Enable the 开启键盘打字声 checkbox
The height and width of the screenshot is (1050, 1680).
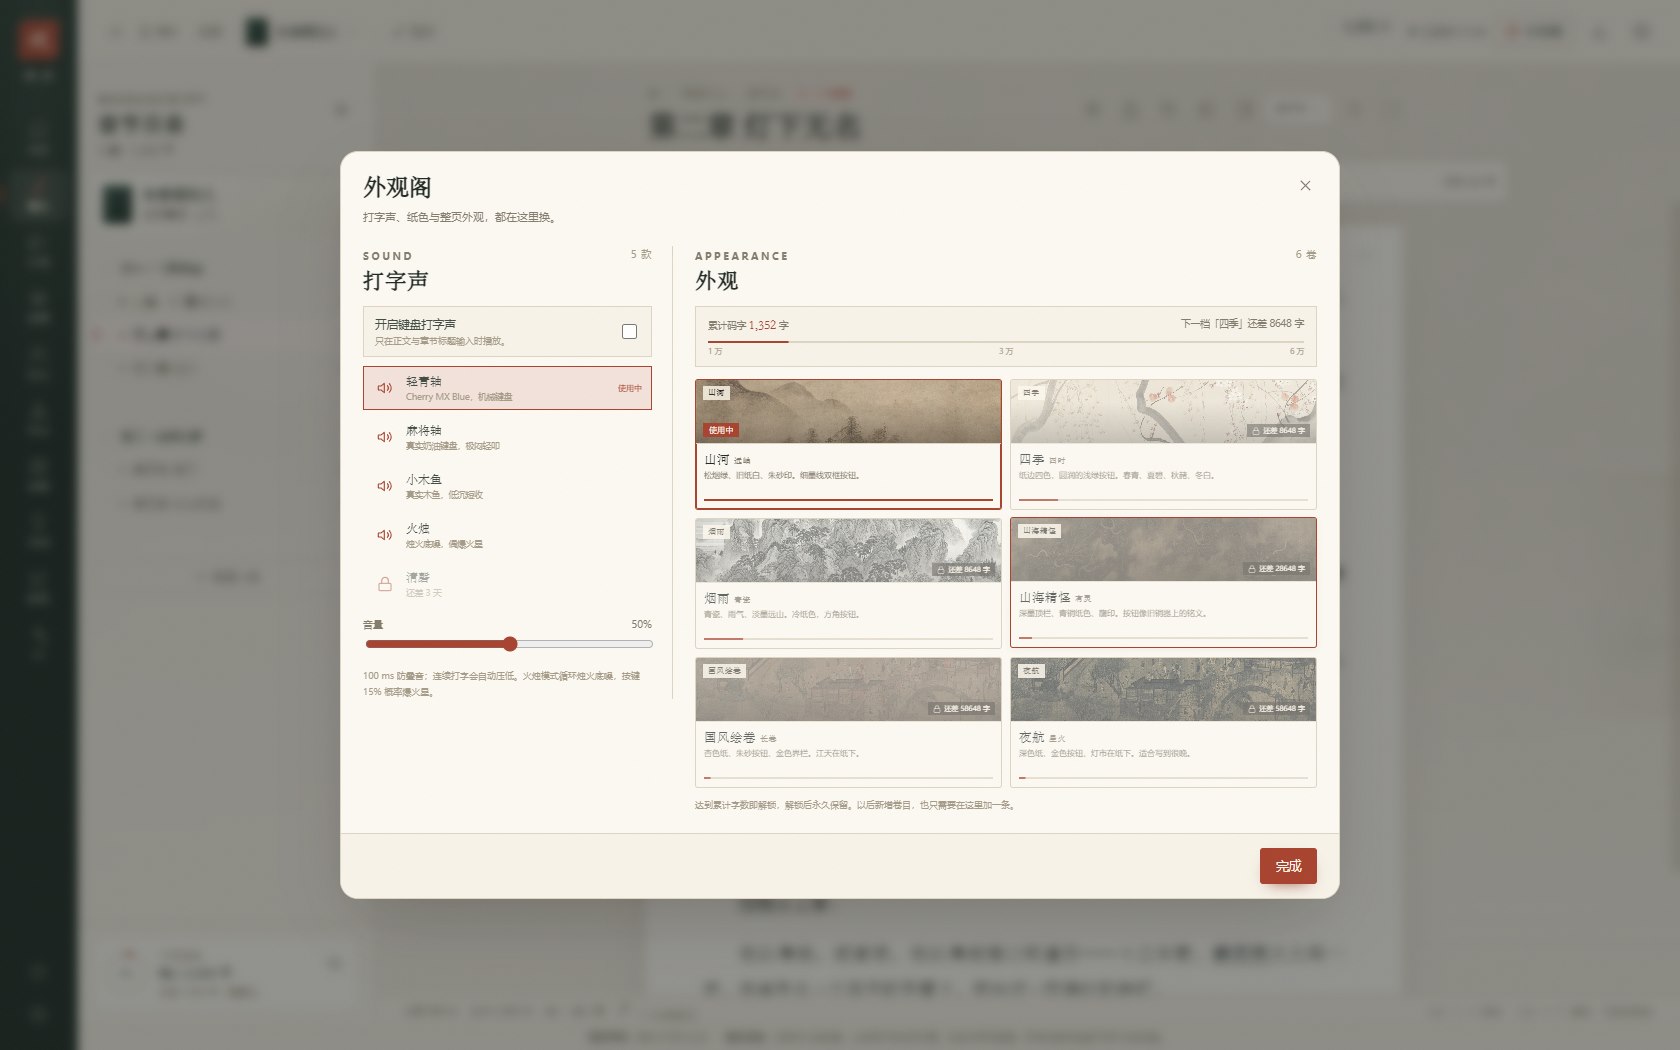629,332
